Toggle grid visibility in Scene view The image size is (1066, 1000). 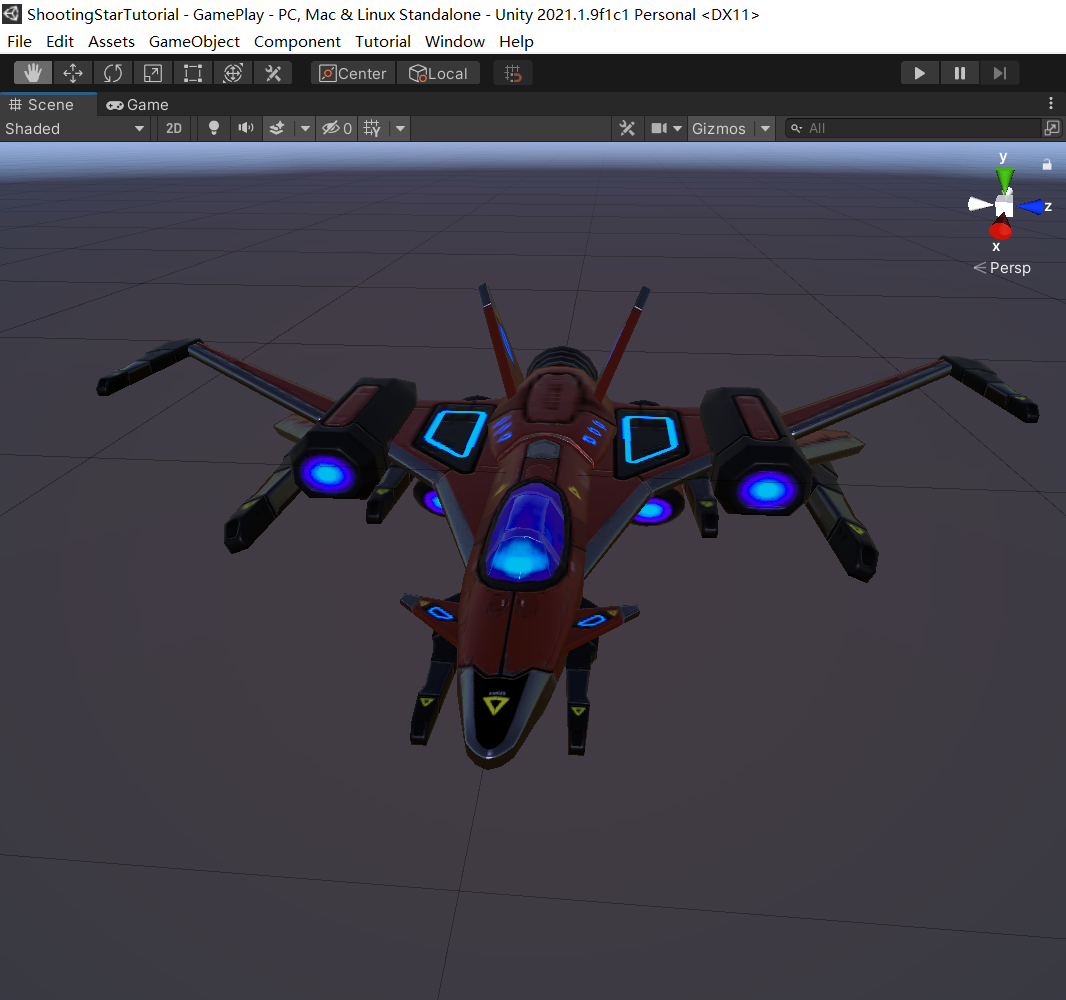[369, 128]
